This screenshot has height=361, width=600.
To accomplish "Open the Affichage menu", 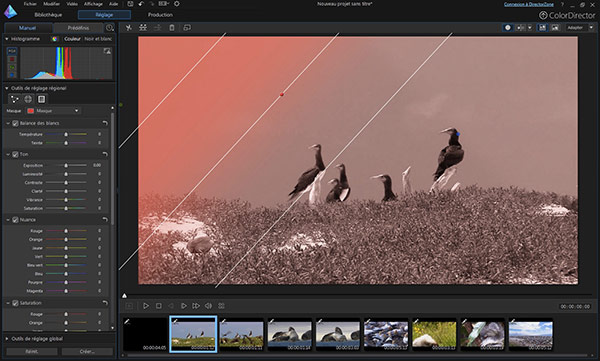I will [93, 4].
